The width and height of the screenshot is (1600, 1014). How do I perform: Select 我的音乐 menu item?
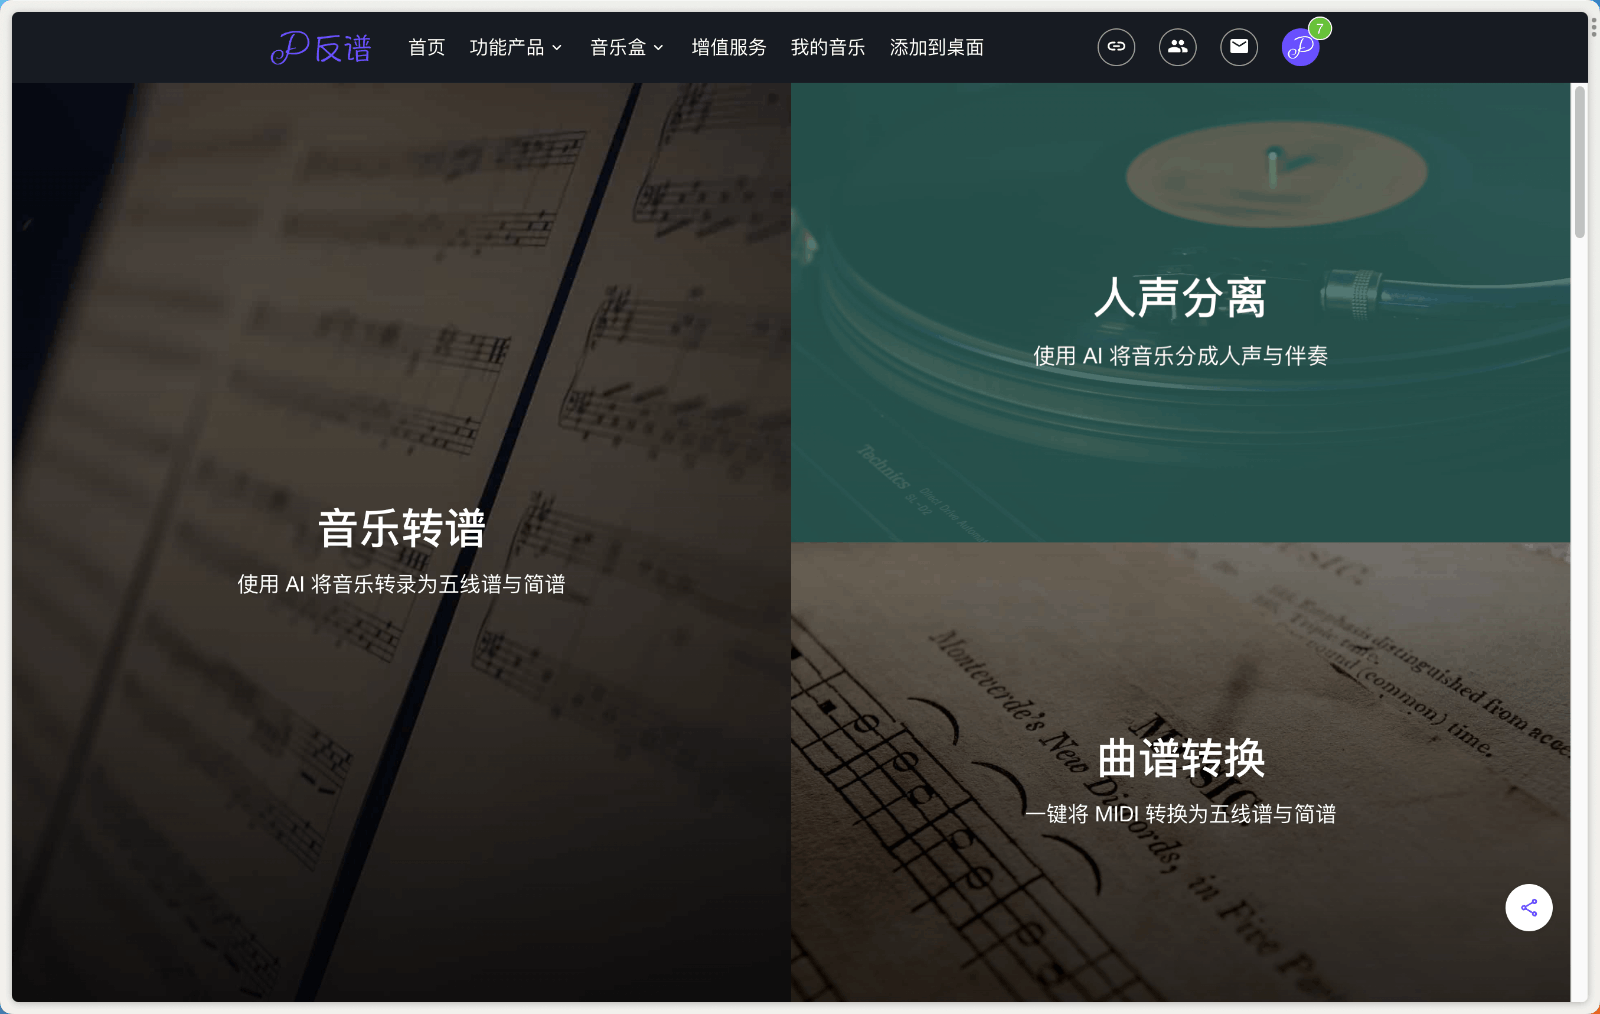click(x=827, y=47)
